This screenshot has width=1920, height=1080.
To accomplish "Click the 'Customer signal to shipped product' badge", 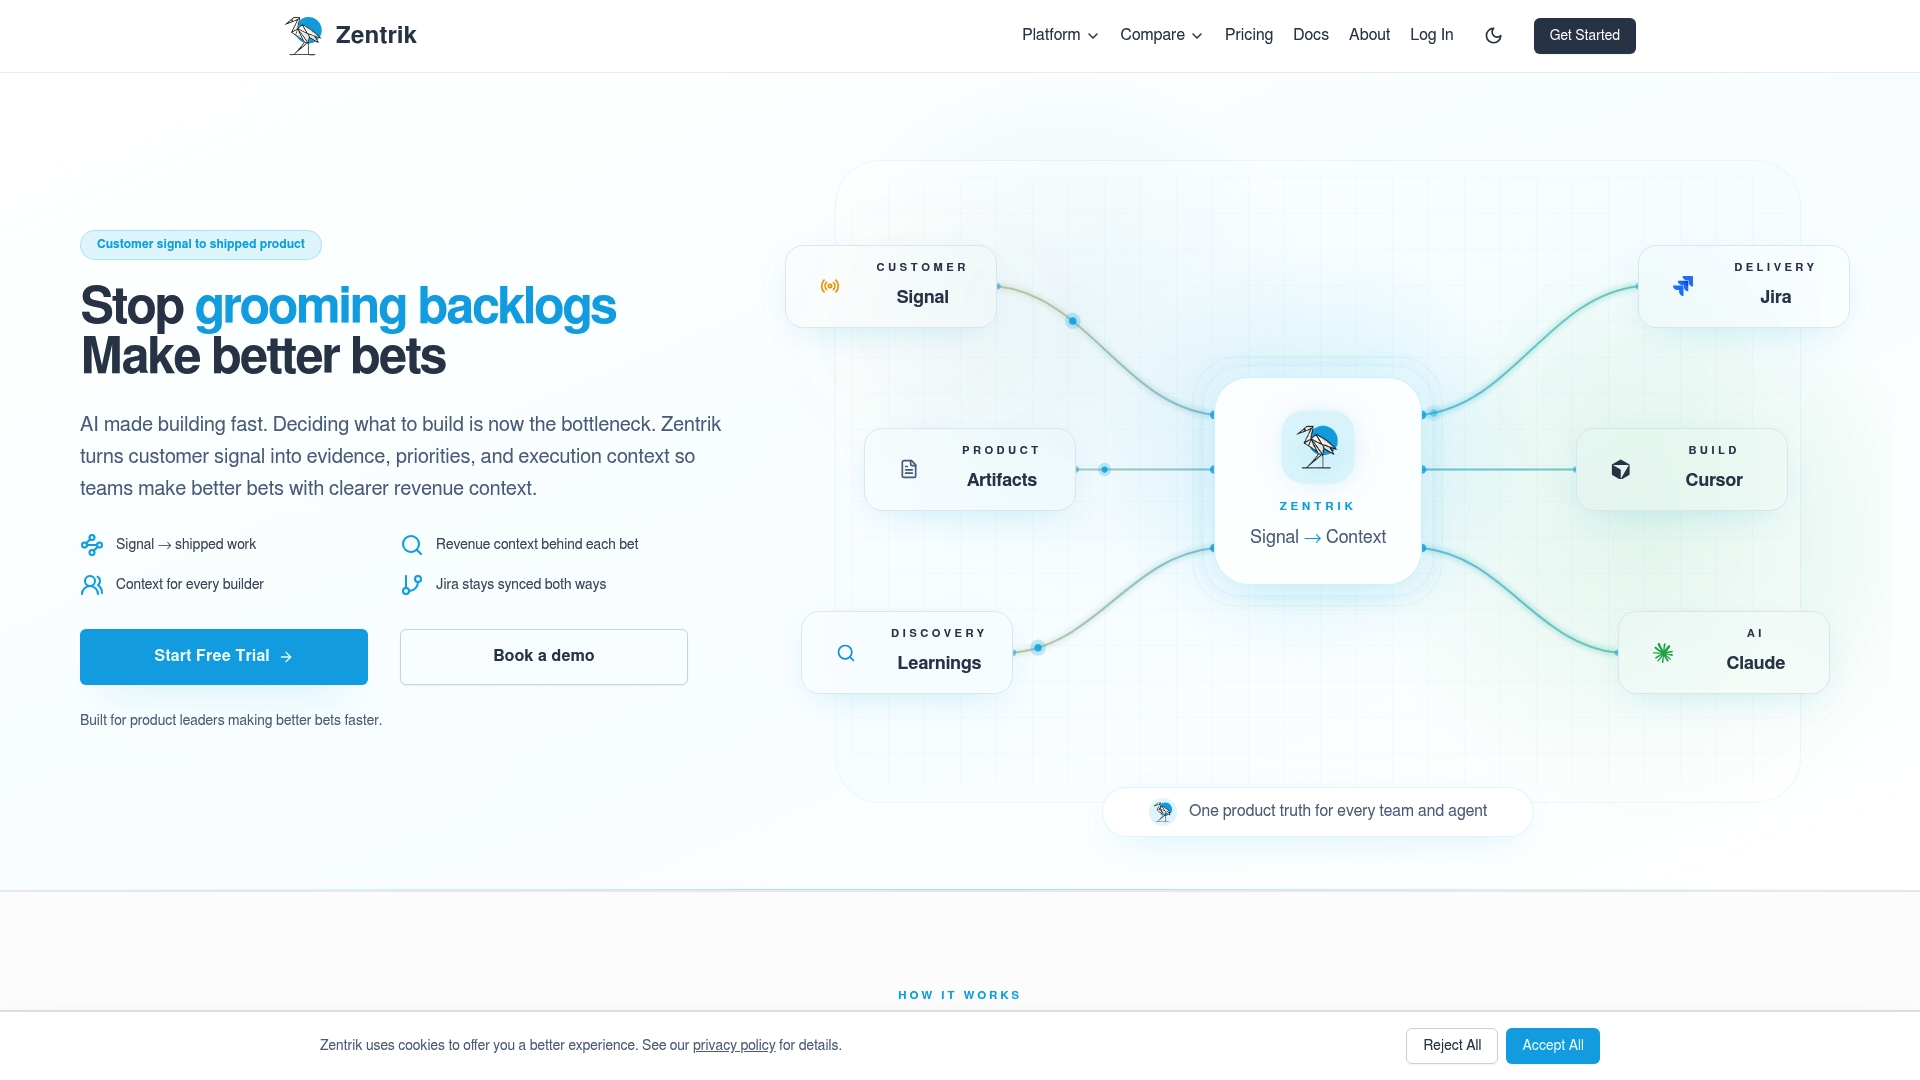I will pyautogui.click(x=201, y=245).
